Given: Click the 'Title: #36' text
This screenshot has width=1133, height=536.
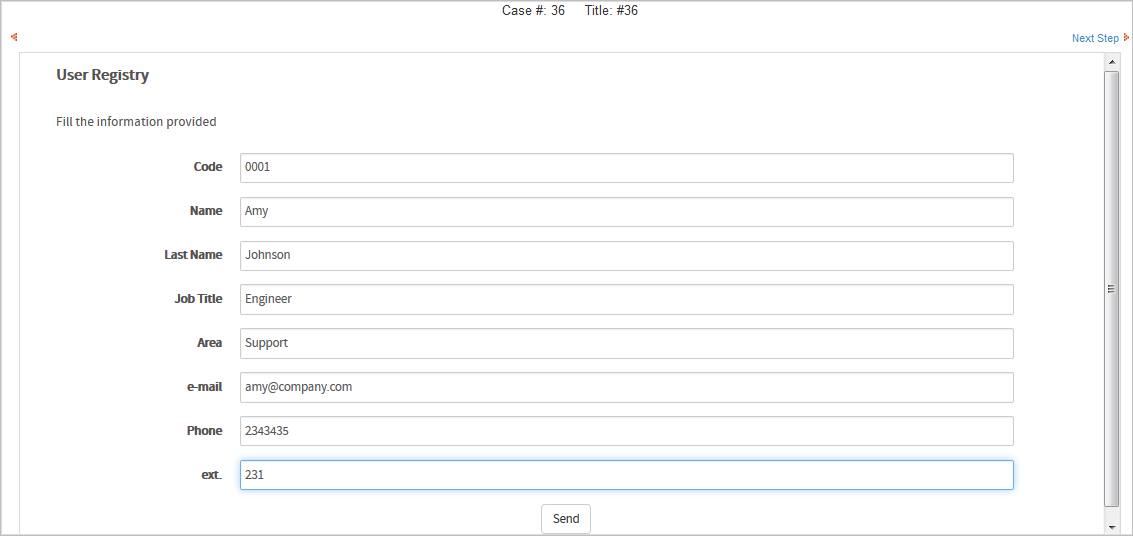Looking at the screenshot, I should (611, 11).
